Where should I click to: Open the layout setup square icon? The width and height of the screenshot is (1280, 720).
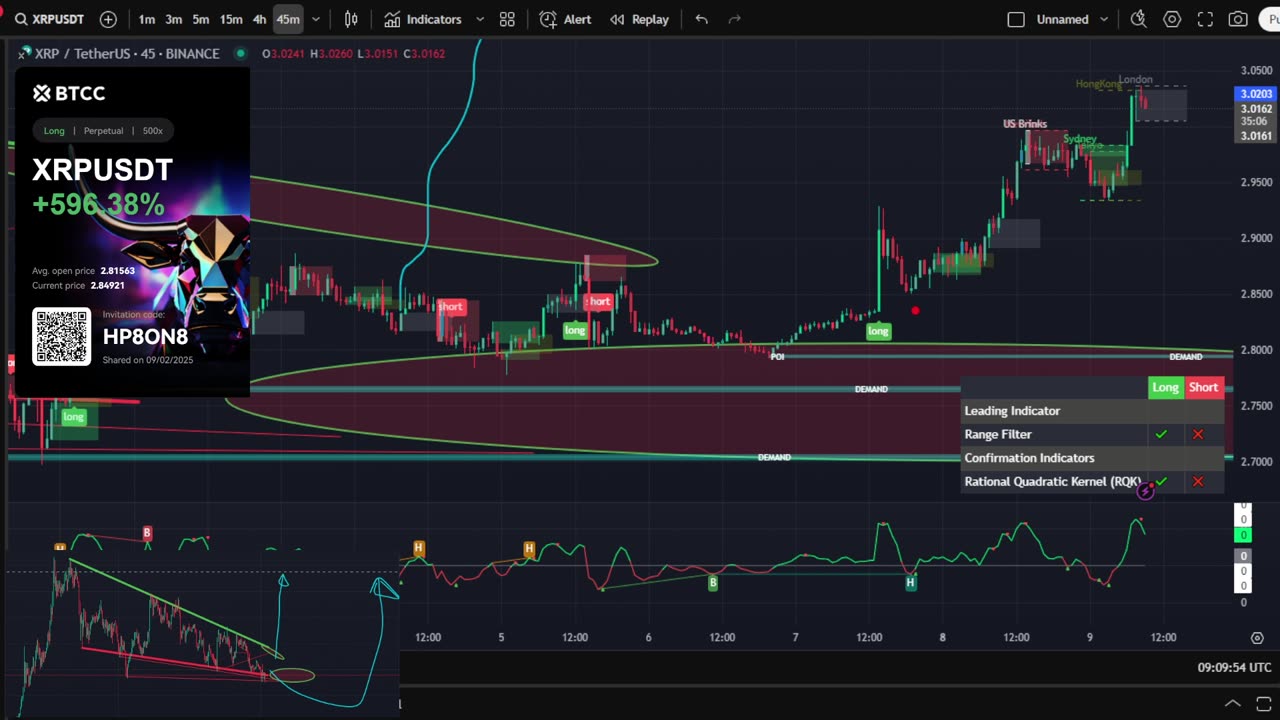point(1016,19)
